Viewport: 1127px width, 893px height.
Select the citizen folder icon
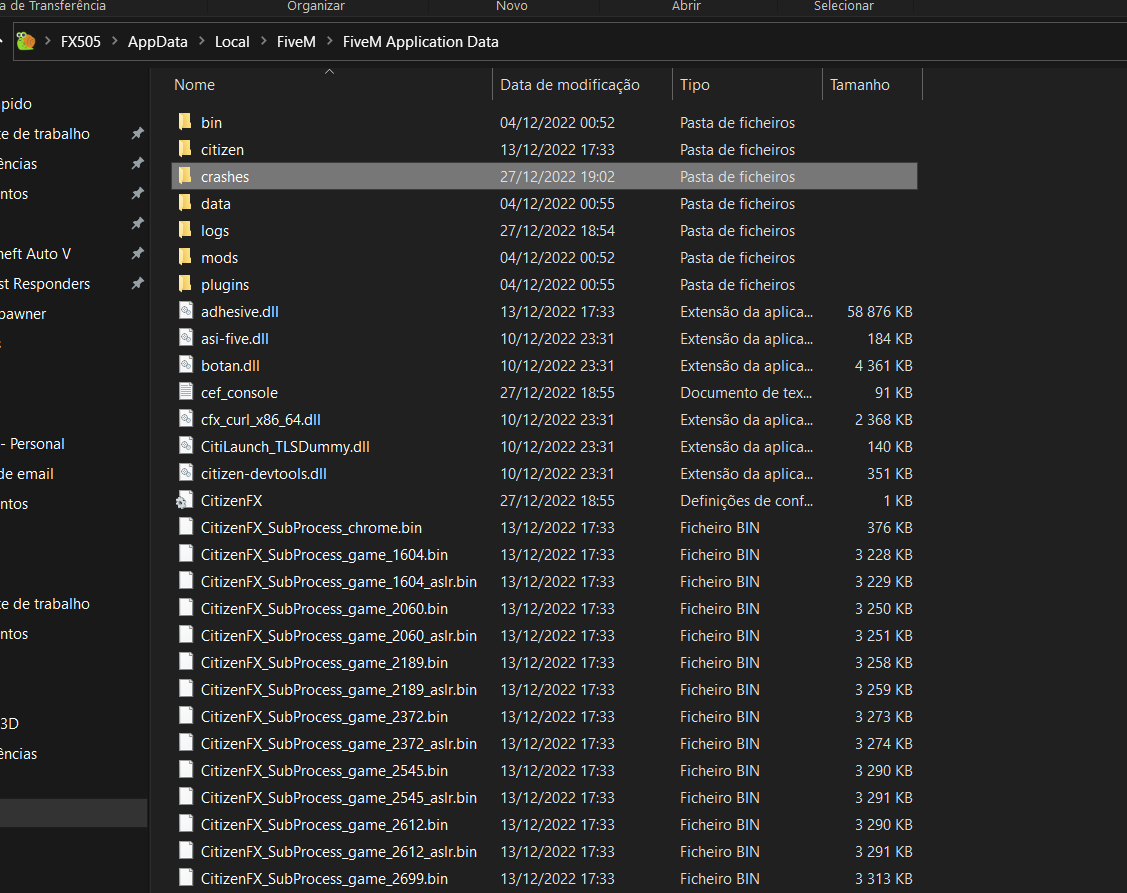[185, 149]
